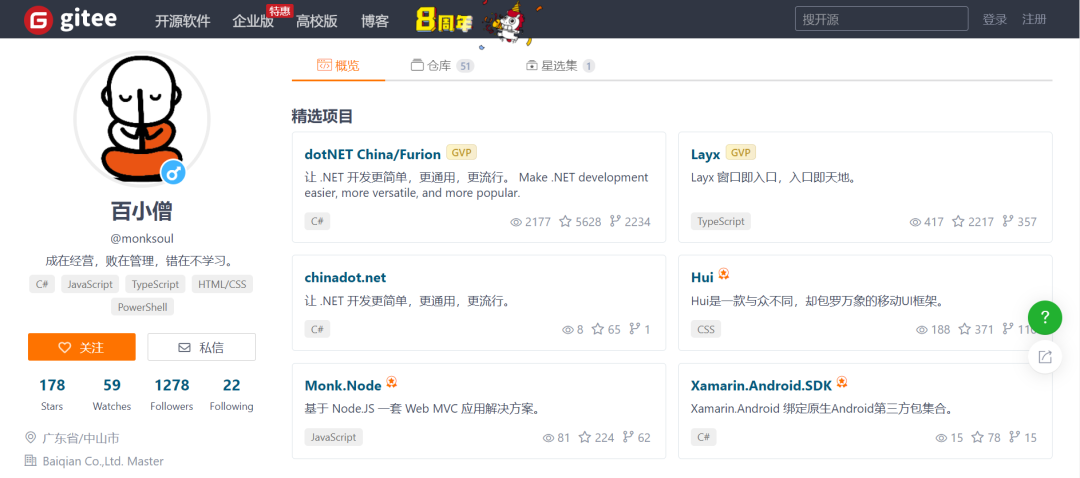Click the 1278 Followers counter
The width and height of the screenshot is (1080, 478).
172,395
